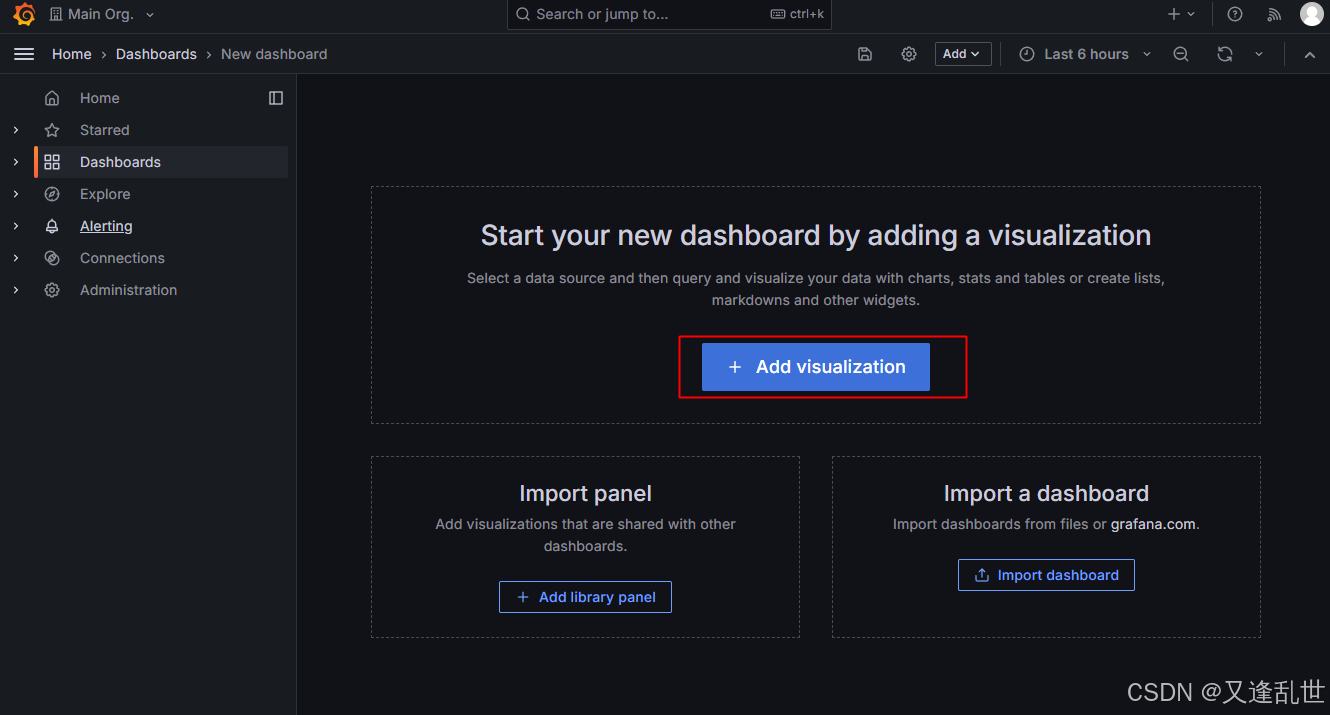Screen dimensions: 1330x715
Task: Click the Connections icon in sidebar
Action: (52, 258)
